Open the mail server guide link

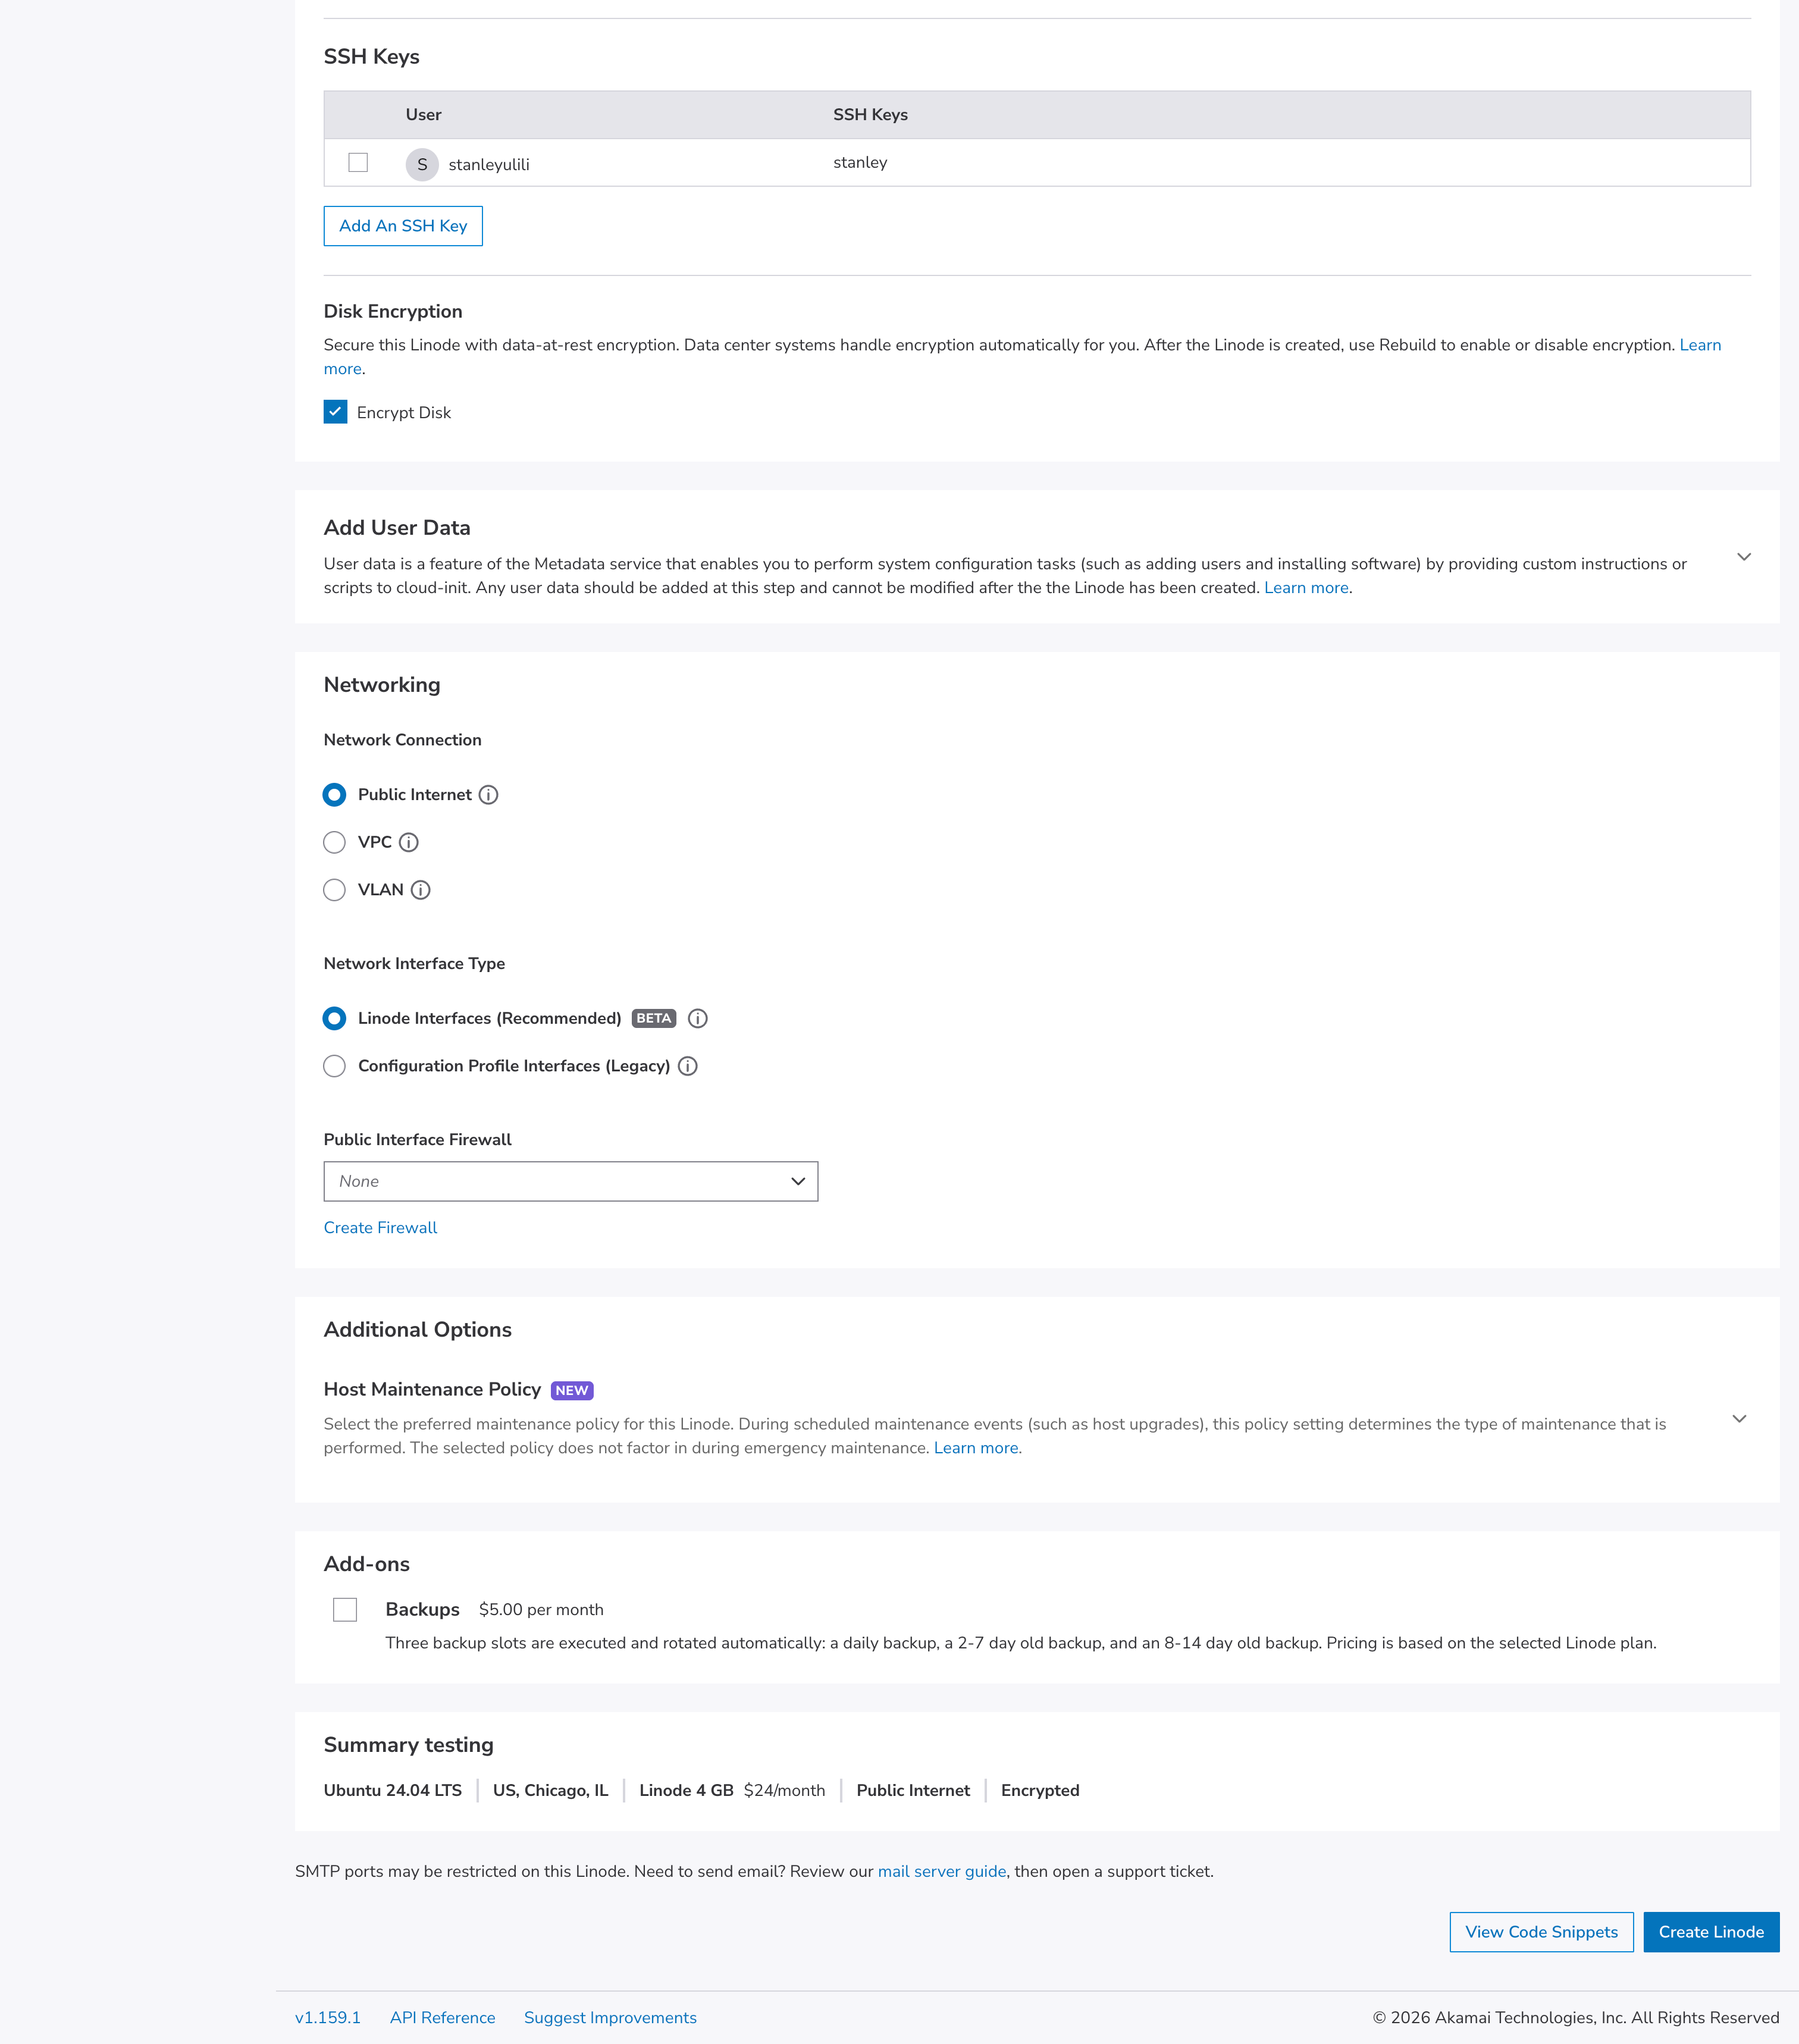coord(941,1871)
